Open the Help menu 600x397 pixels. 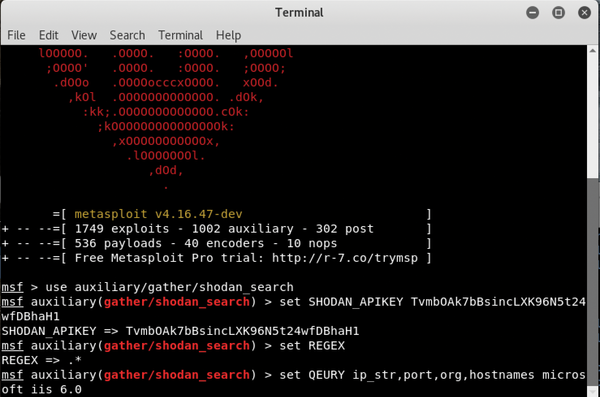[228, 35]
